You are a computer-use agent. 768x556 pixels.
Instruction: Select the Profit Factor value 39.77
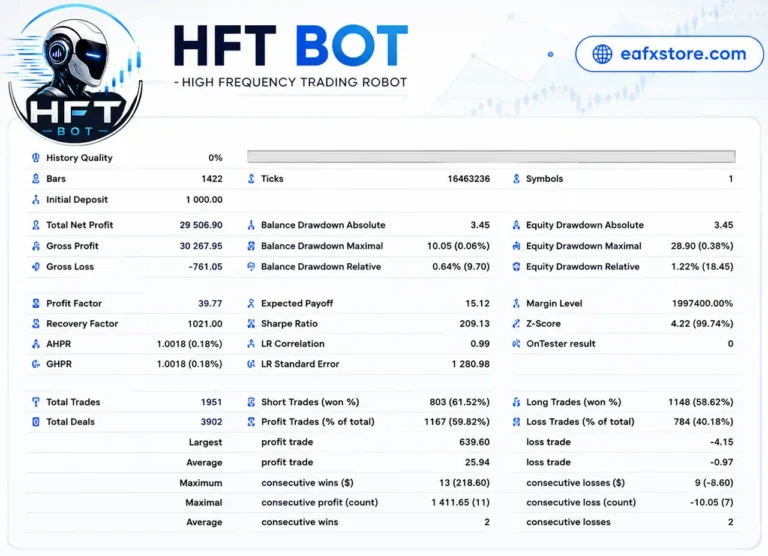pos(210,303)
